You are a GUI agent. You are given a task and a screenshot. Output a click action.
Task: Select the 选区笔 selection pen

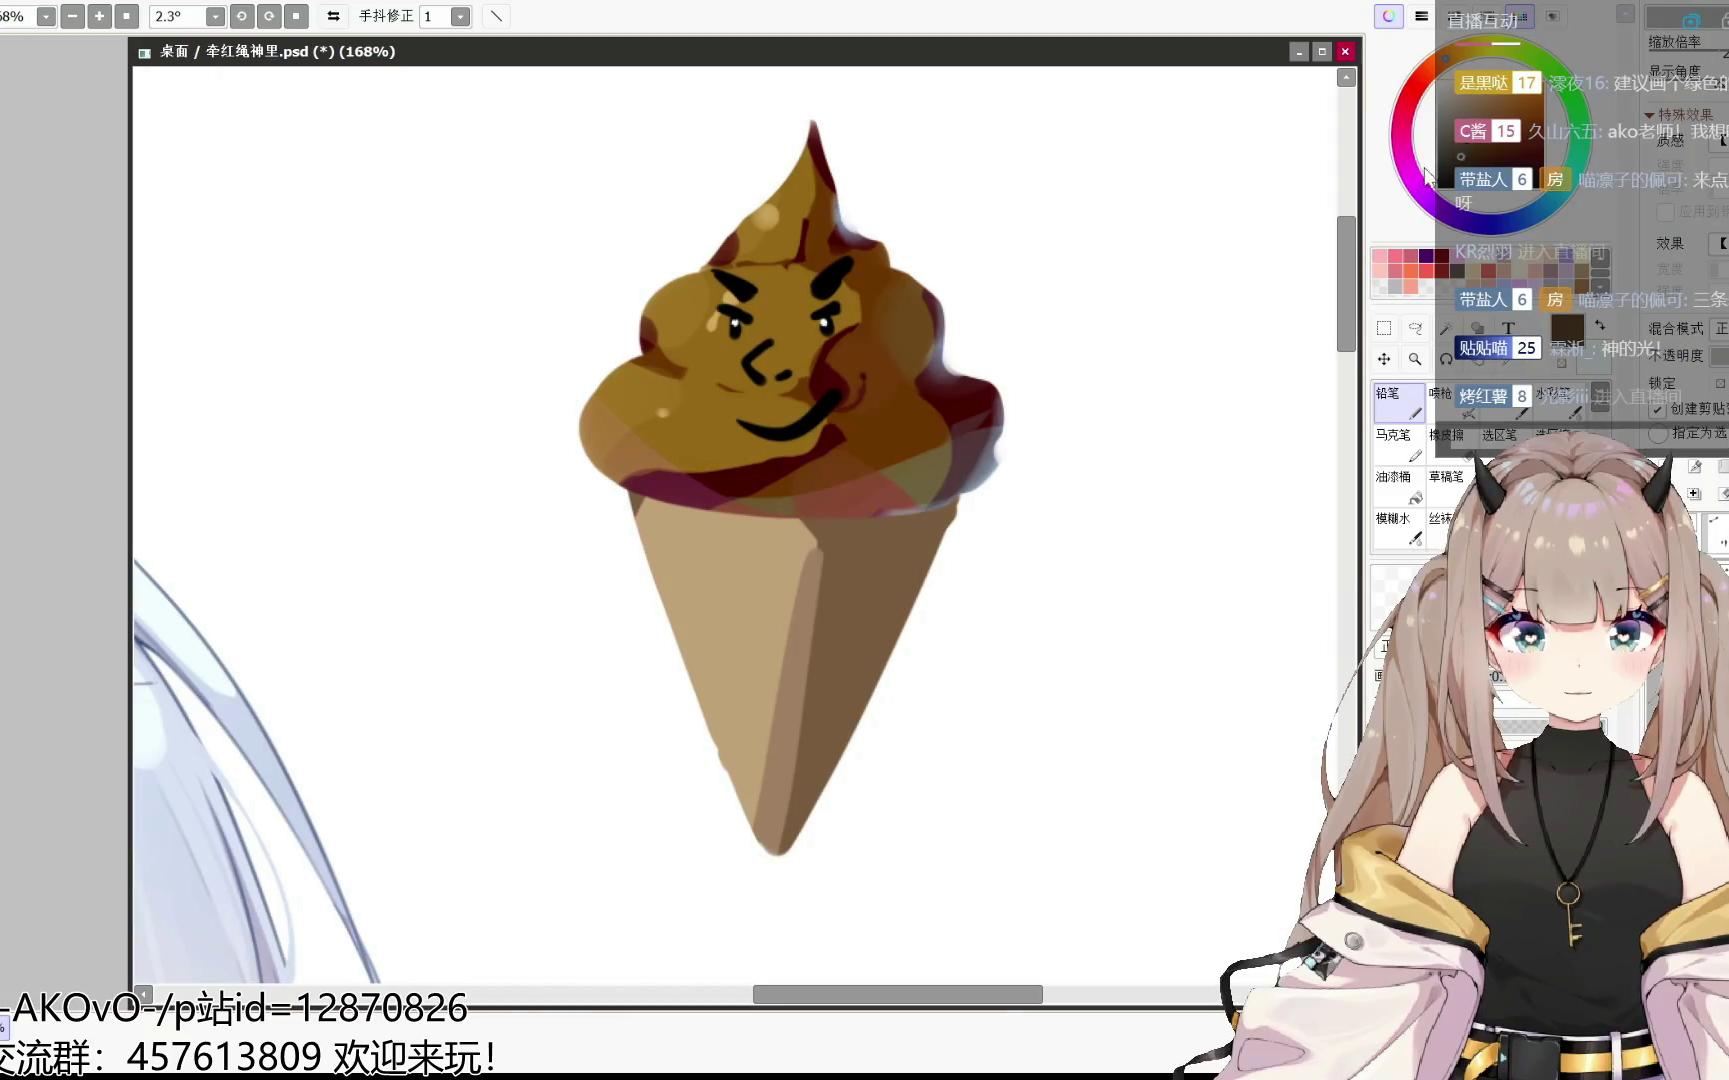[x=1499, y=435]
